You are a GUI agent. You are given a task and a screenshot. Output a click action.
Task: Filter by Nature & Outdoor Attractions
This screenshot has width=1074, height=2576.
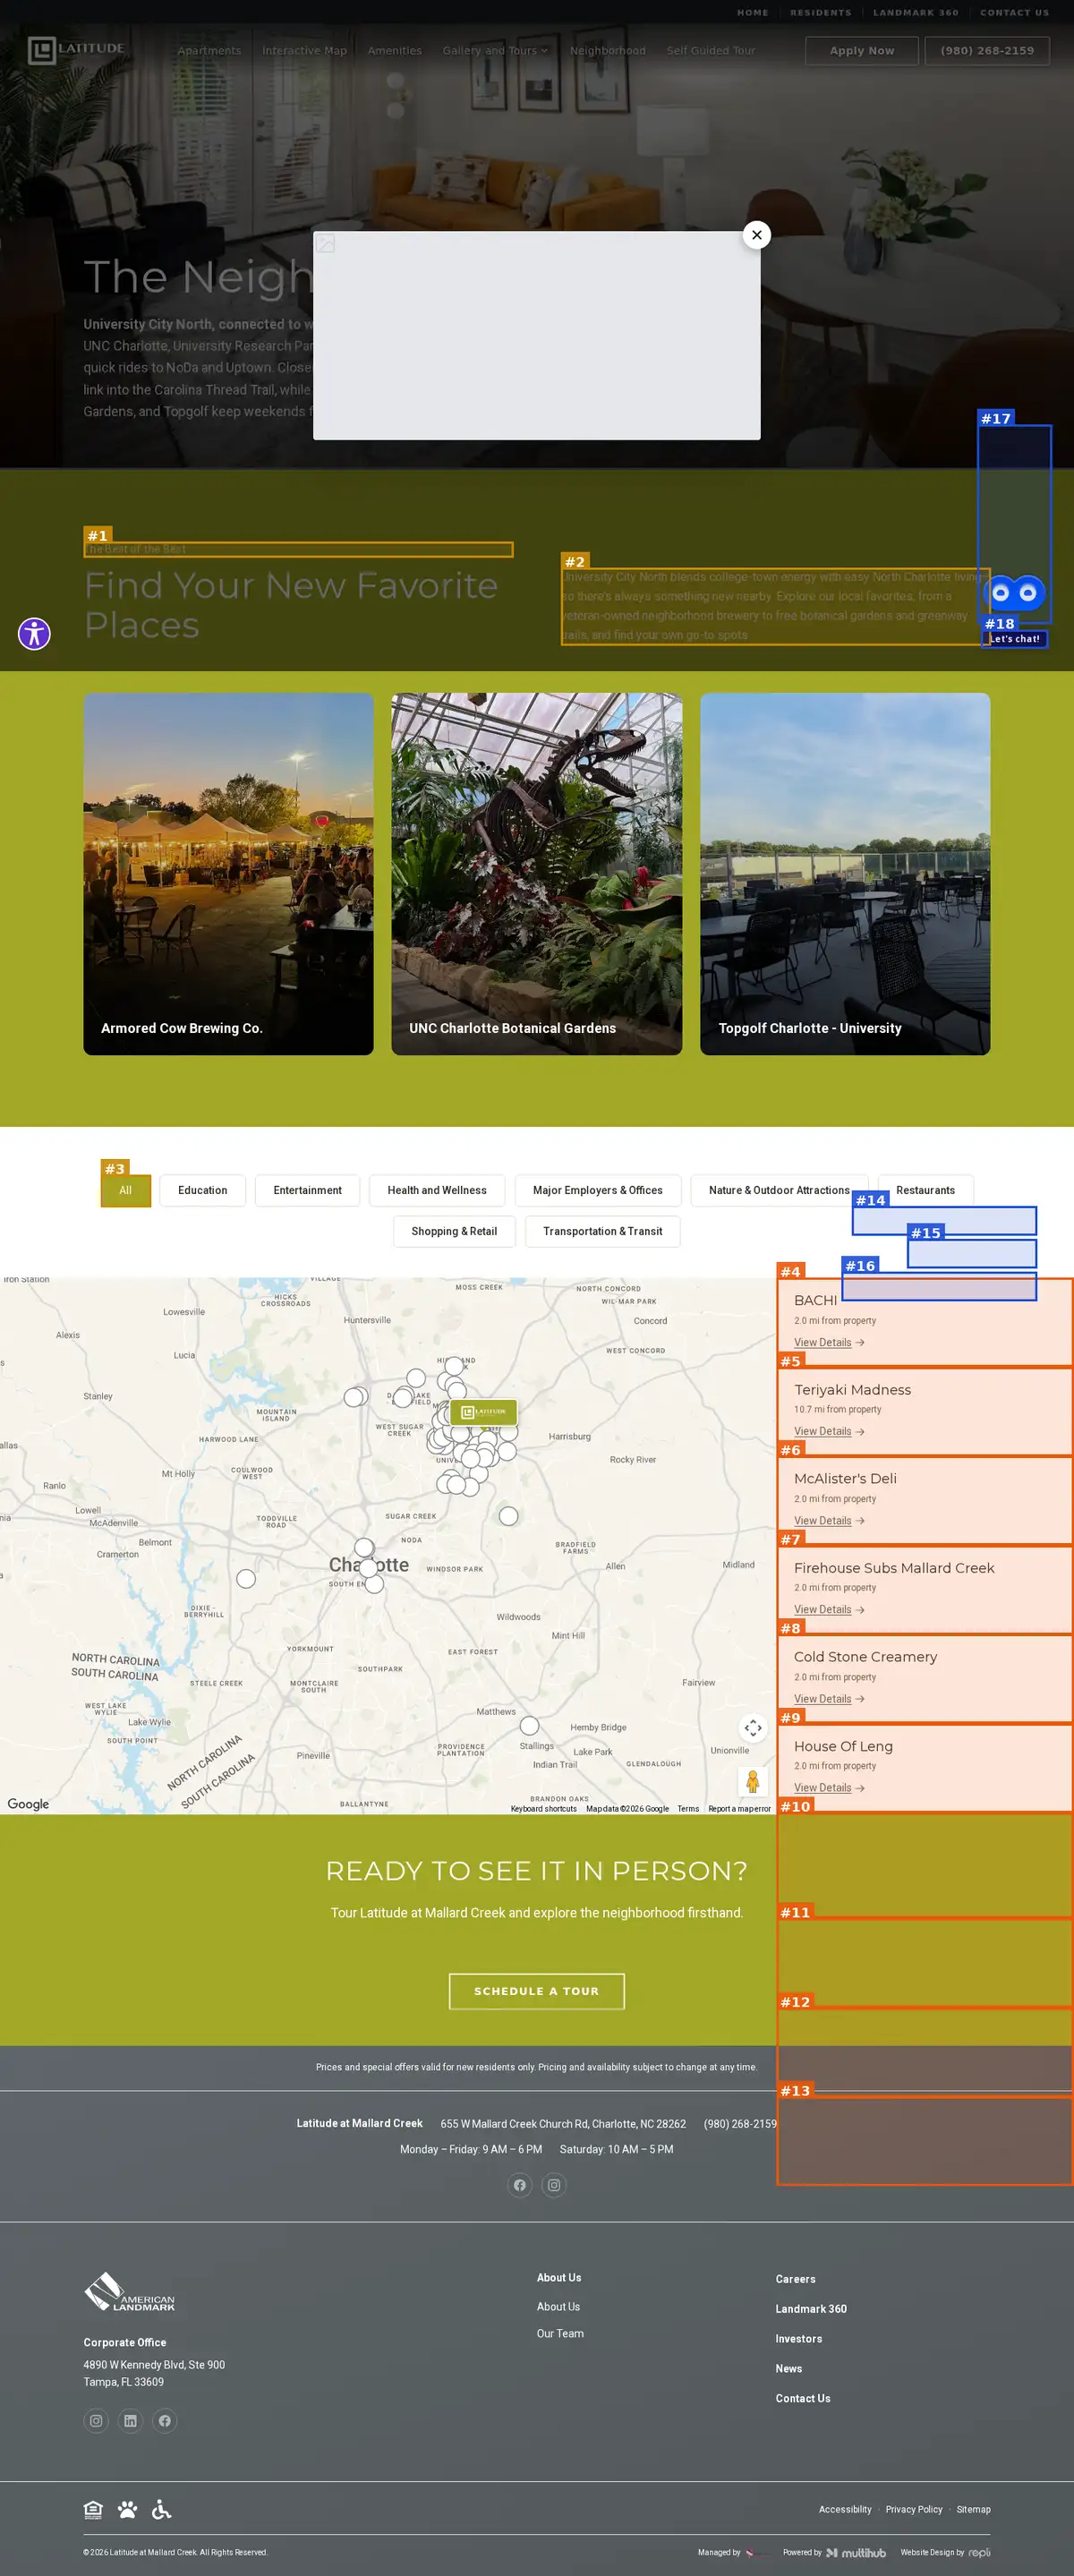tap(779, 1190)
